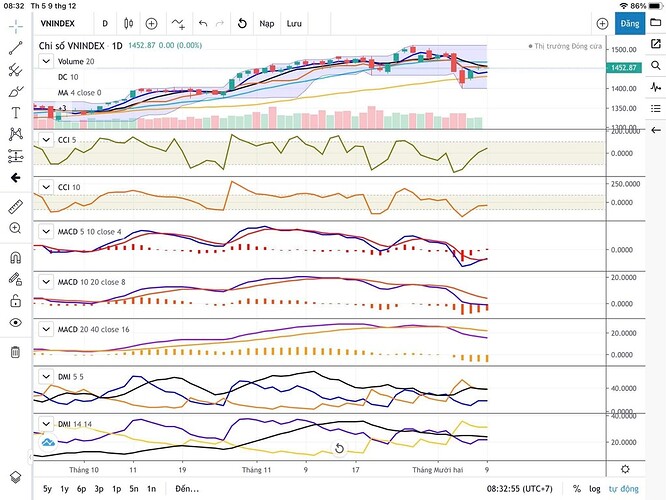This screenshot has height=500, width=666.
Task: Open chart in popup external-link icon
Action: pos(656,43)
